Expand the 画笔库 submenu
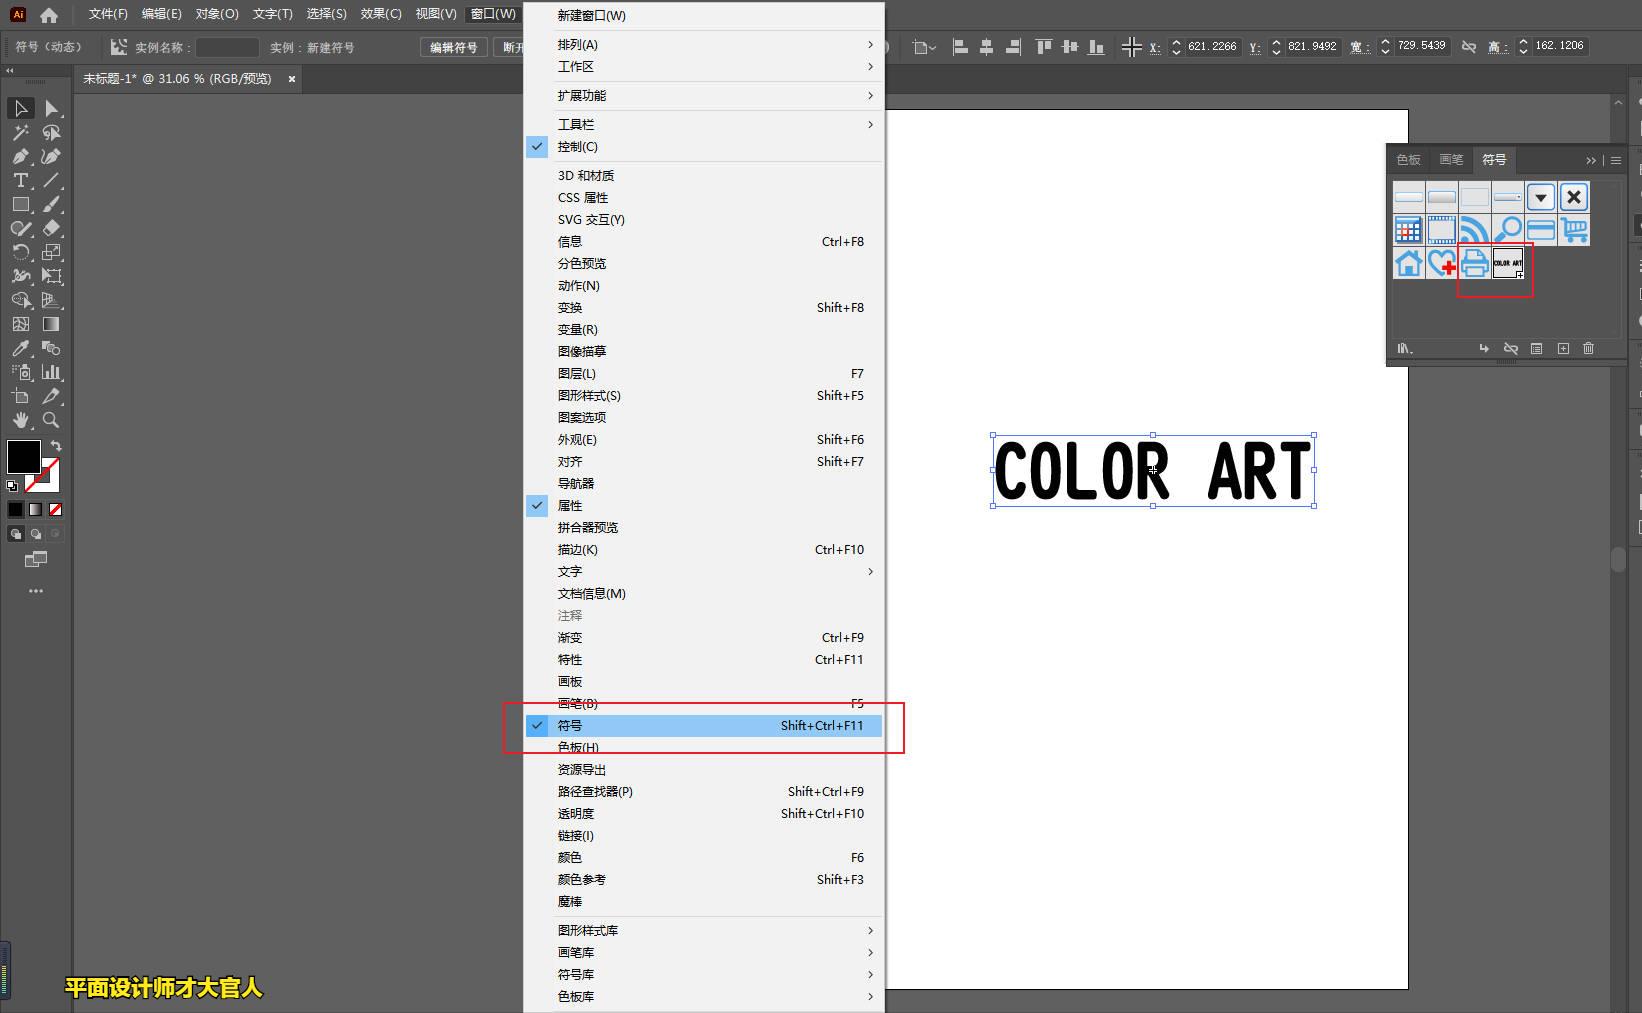This screenshot has width=1642, height=1013. click(704, 952)
